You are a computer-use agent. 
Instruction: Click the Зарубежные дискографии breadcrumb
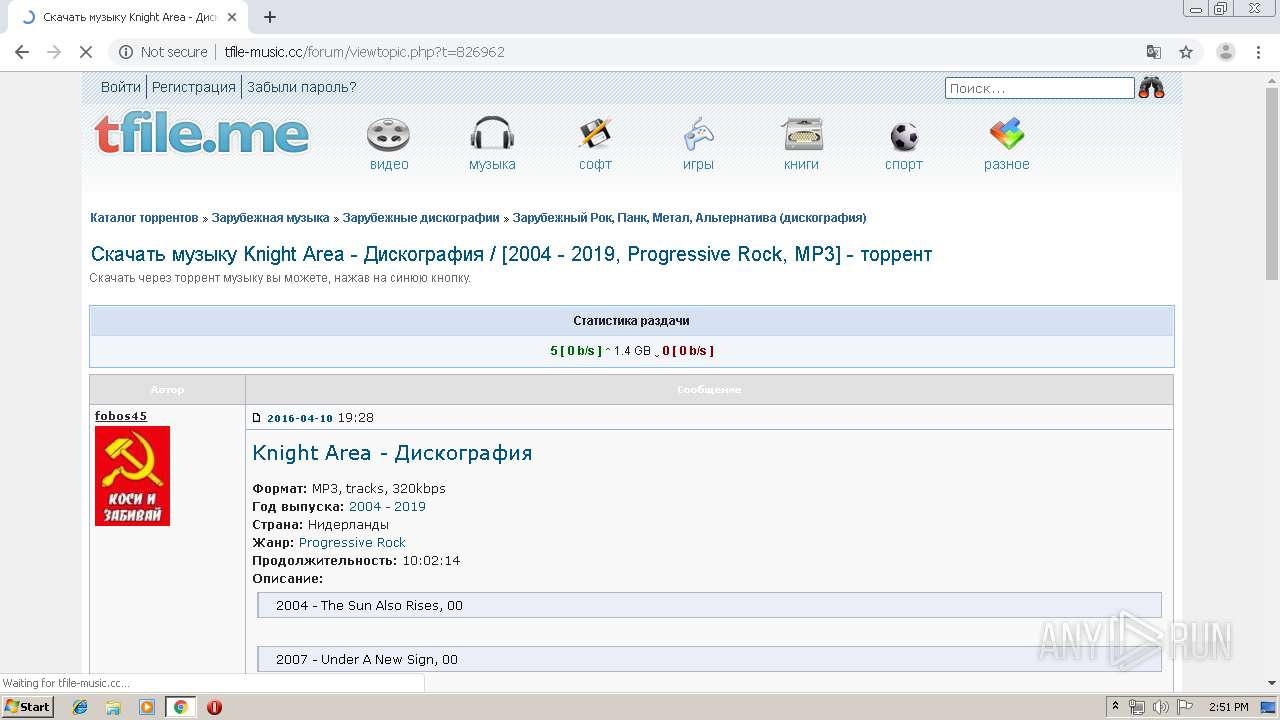coord(421,217)
